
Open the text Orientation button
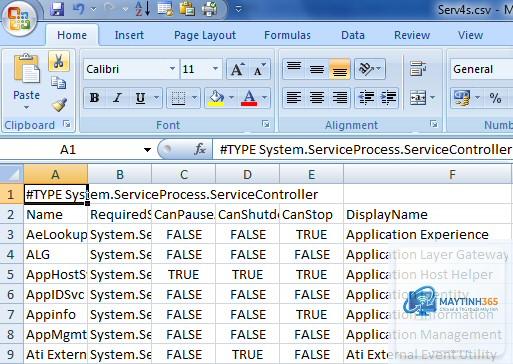click(370, 69)
